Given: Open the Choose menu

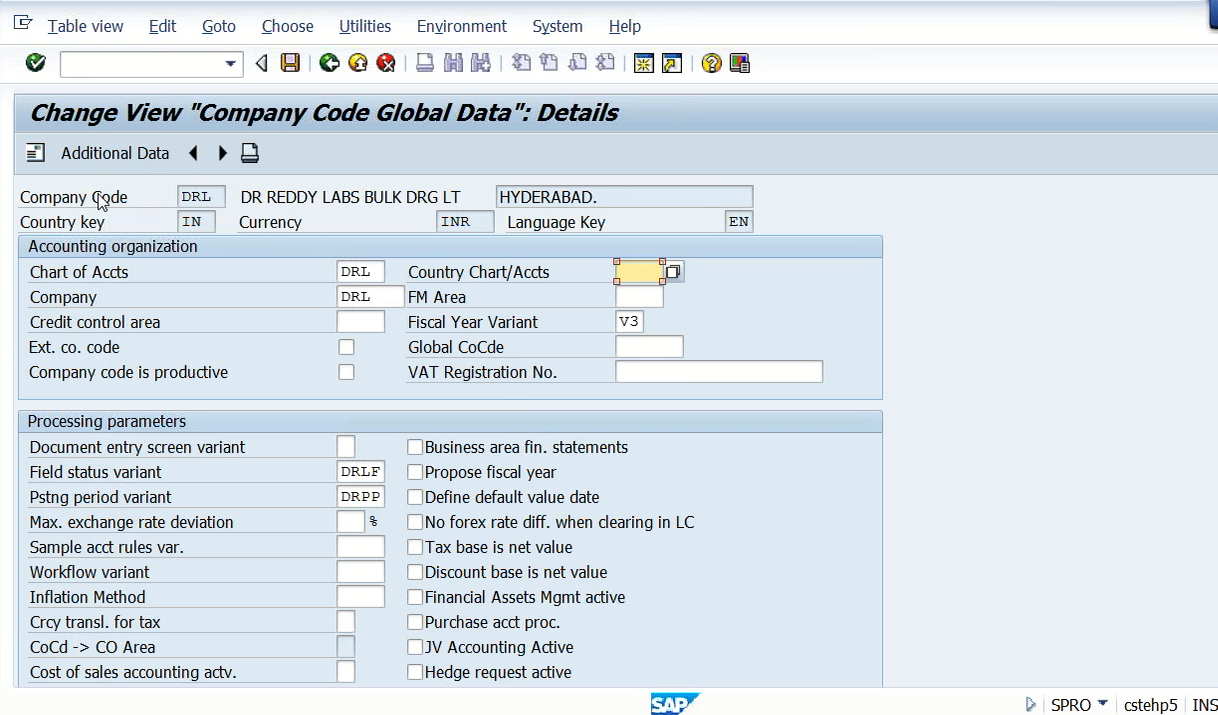Looking at the screenshot, I should 288,26.
